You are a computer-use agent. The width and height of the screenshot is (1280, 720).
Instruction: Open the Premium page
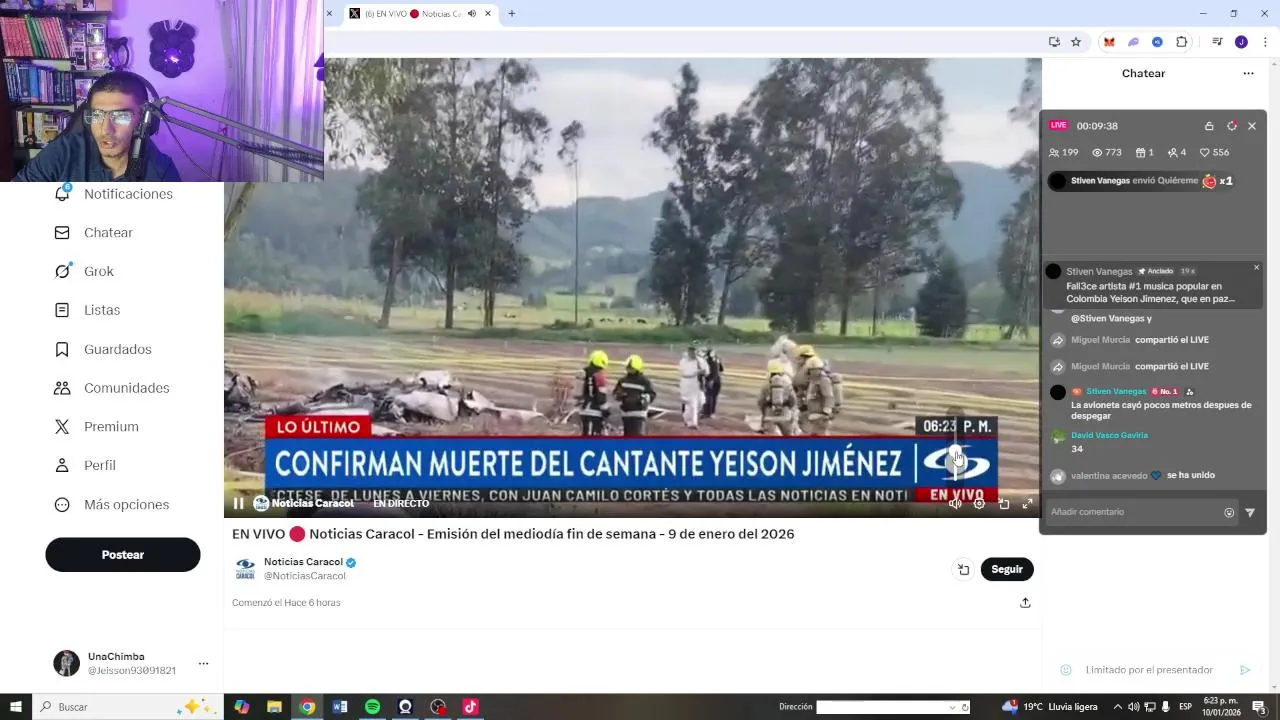point(96,427)
